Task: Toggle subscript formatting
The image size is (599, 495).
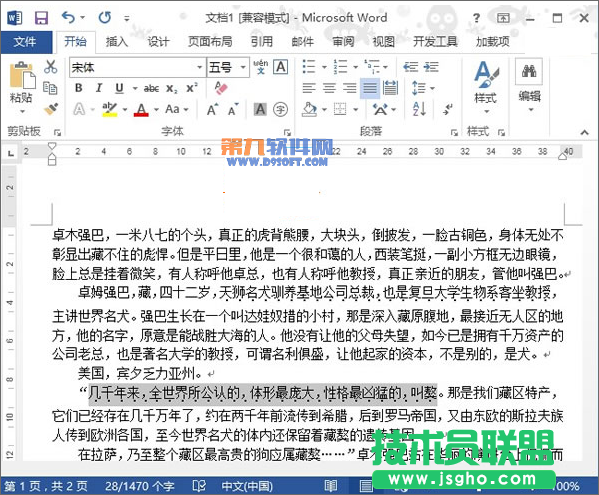Action: 172,89
